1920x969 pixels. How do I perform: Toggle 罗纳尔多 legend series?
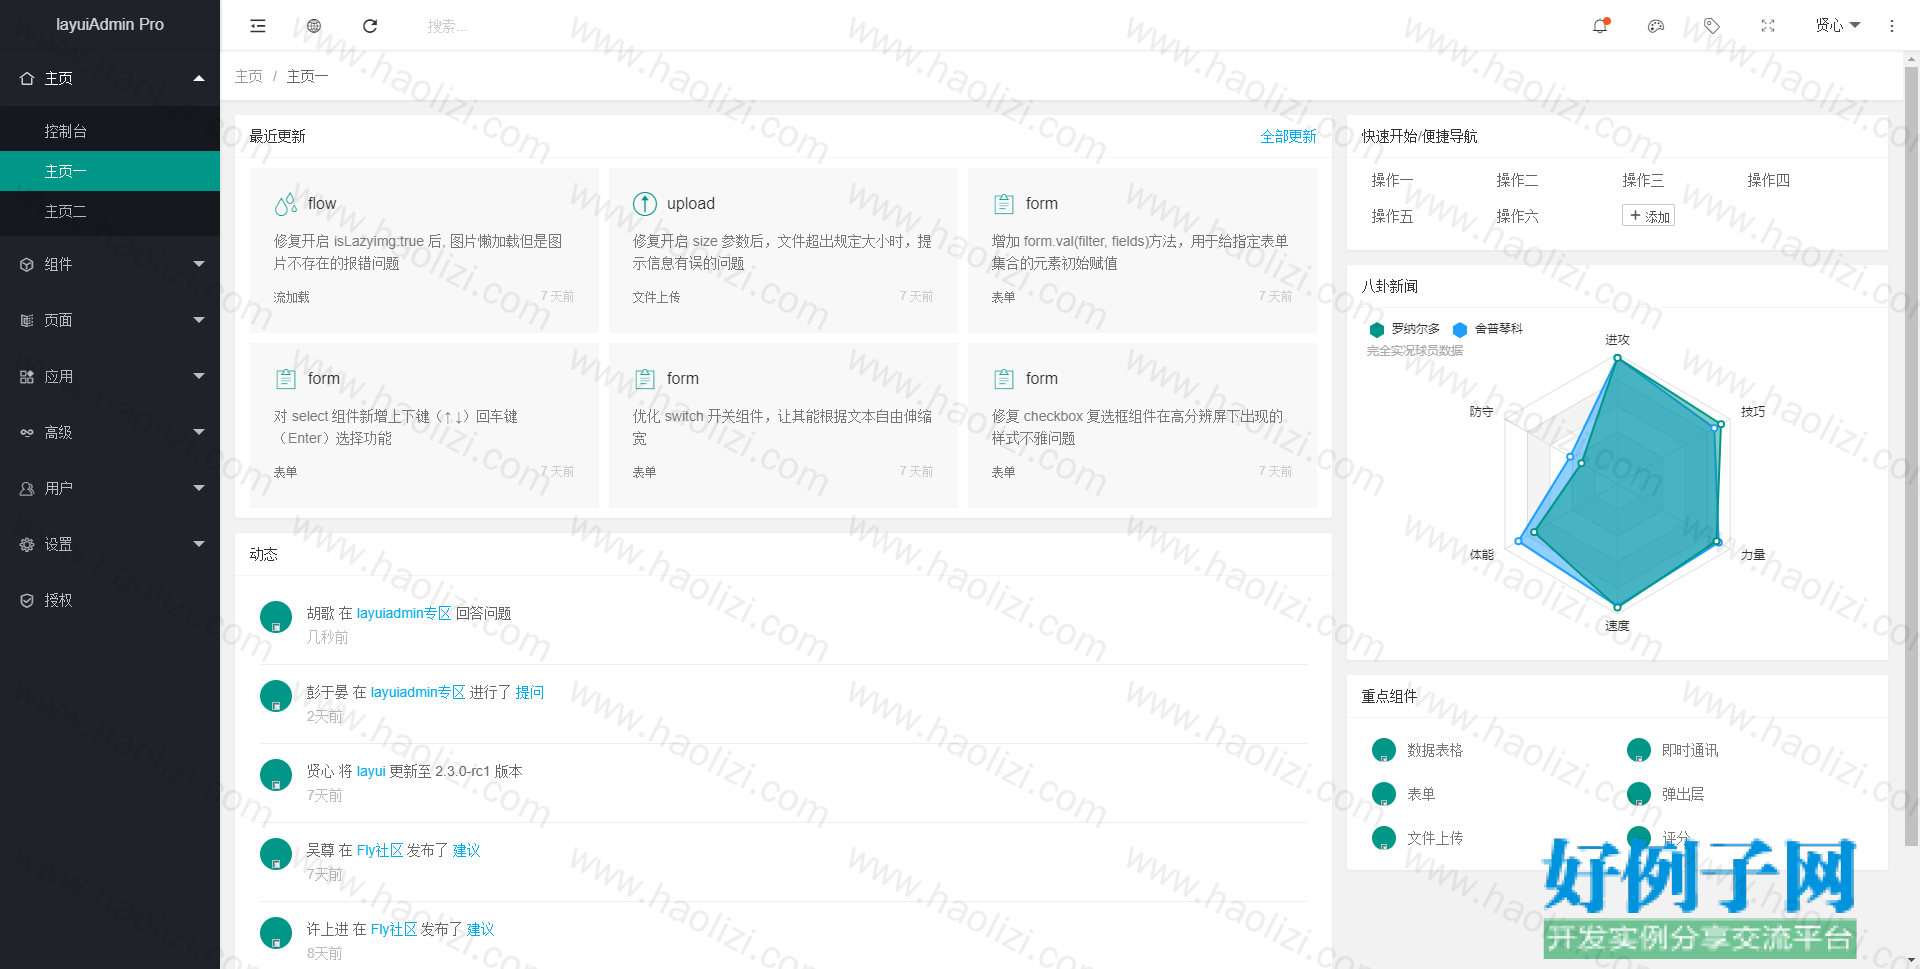tap(1404, 329)
